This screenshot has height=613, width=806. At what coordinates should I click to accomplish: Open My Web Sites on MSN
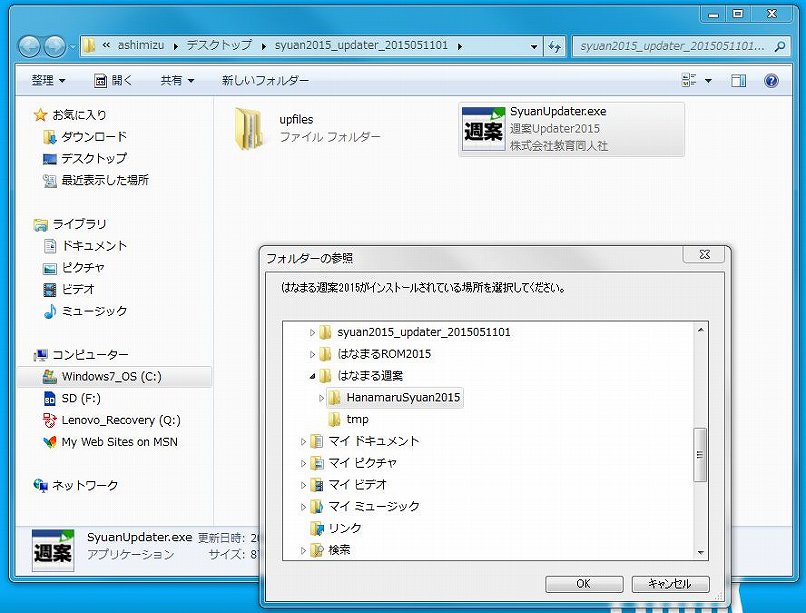pos(118,442)
